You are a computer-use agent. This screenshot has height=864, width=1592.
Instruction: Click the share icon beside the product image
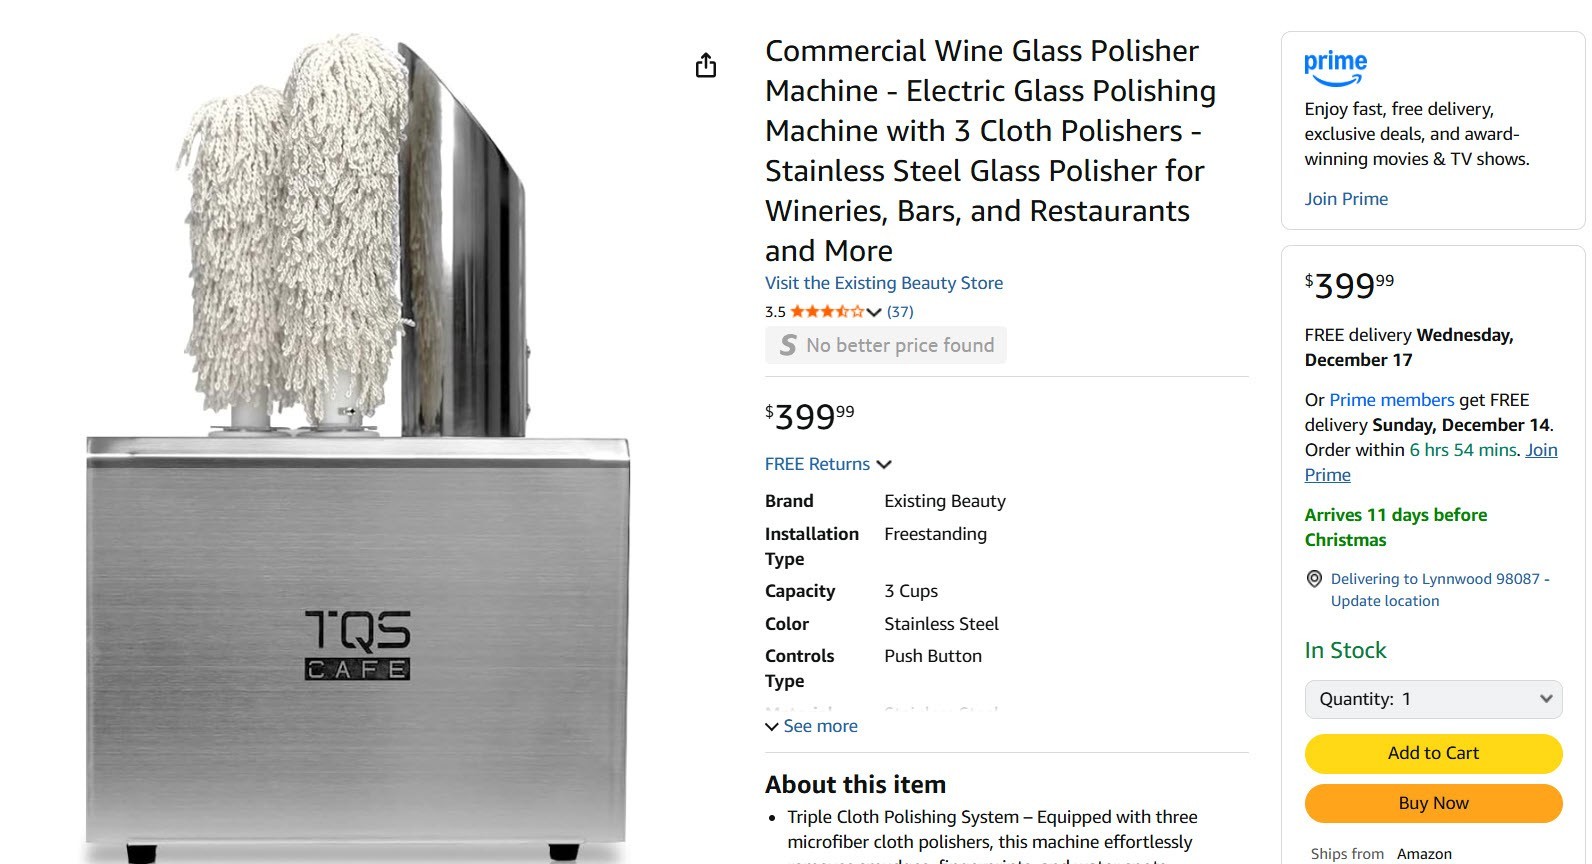click(x=706, y=66)
